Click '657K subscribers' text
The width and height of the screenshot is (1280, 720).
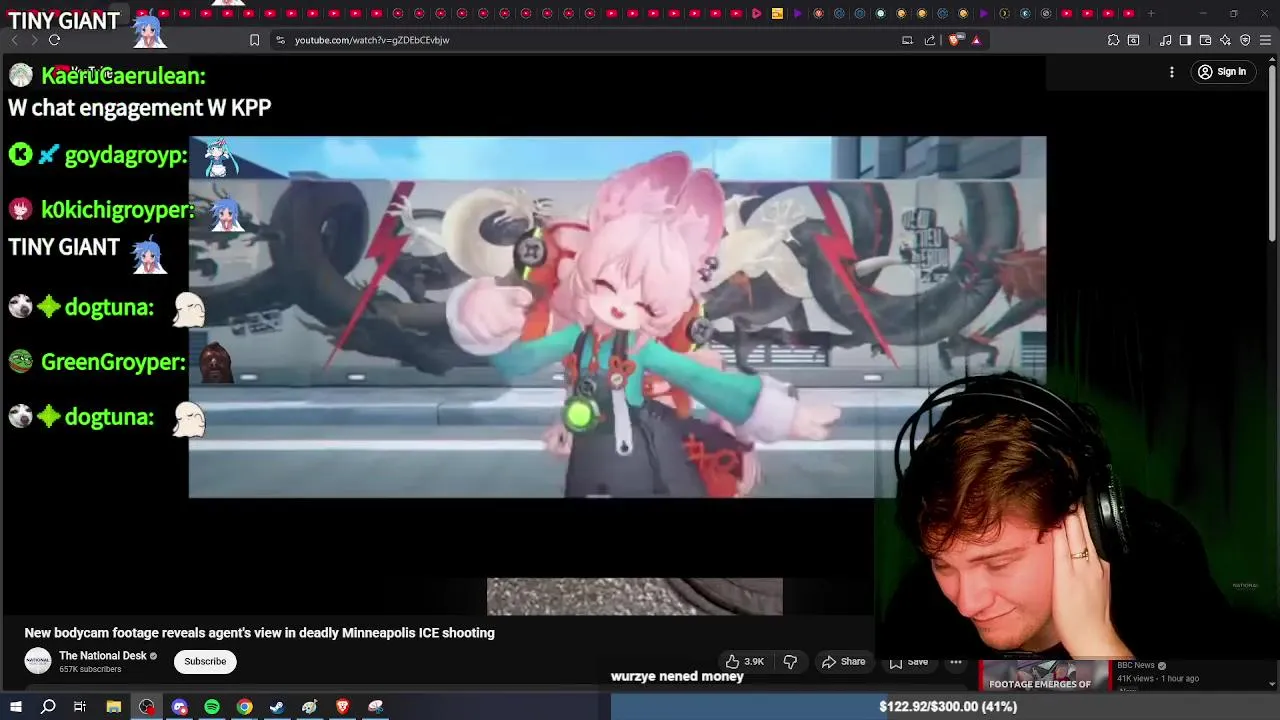(90, 670)
